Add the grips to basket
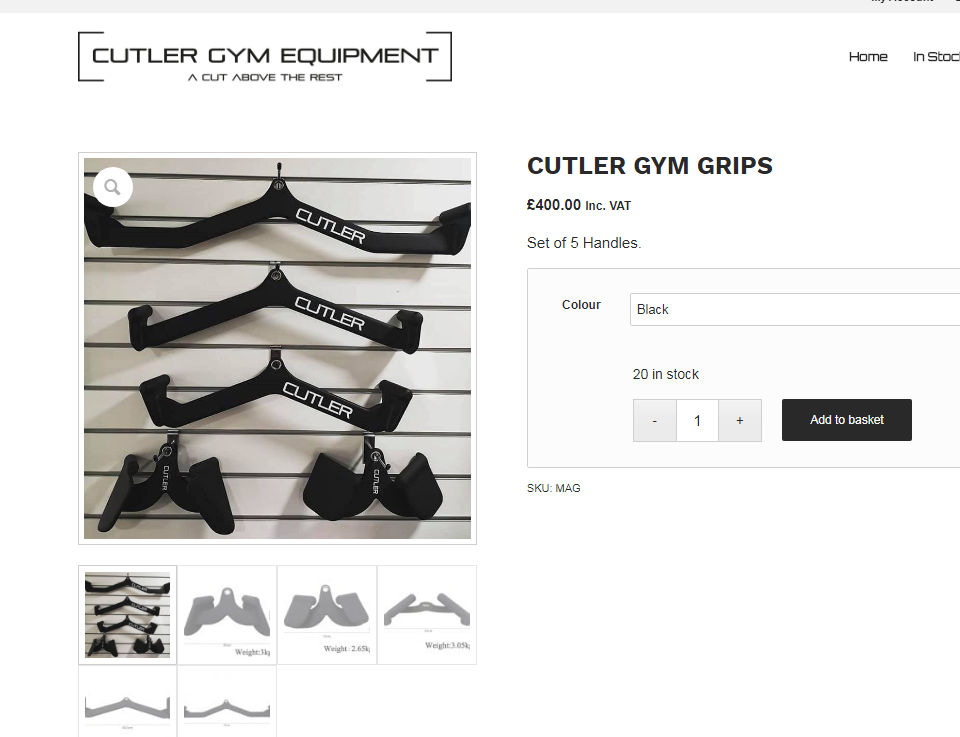 click(847, 420)
